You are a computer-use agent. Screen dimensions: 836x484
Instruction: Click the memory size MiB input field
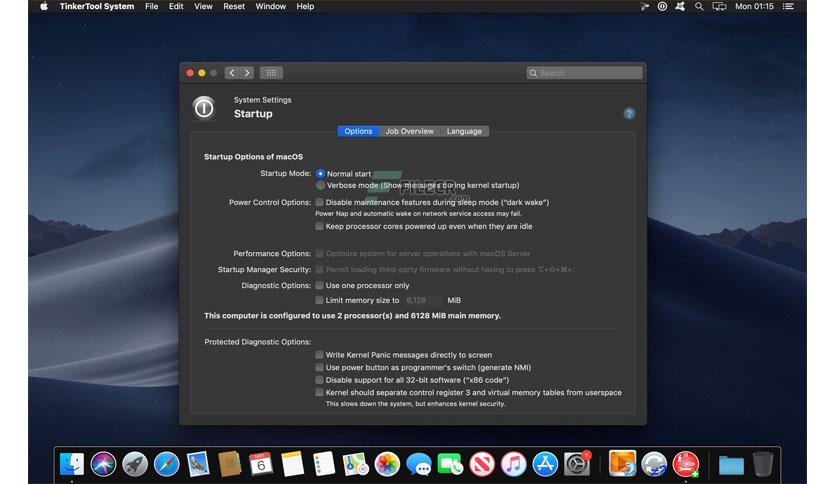click(423, 300)
